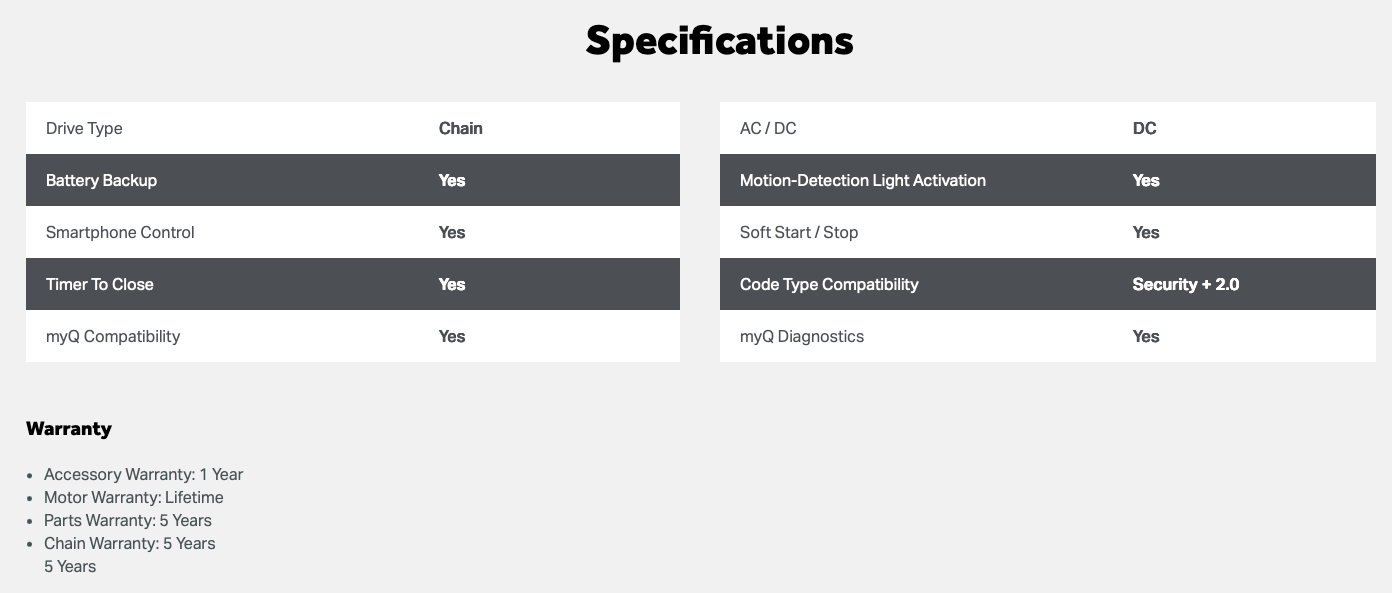Click the DC value in the AC / DC row
Screen dimensions: 1392x593
(x=1144, y=128)
